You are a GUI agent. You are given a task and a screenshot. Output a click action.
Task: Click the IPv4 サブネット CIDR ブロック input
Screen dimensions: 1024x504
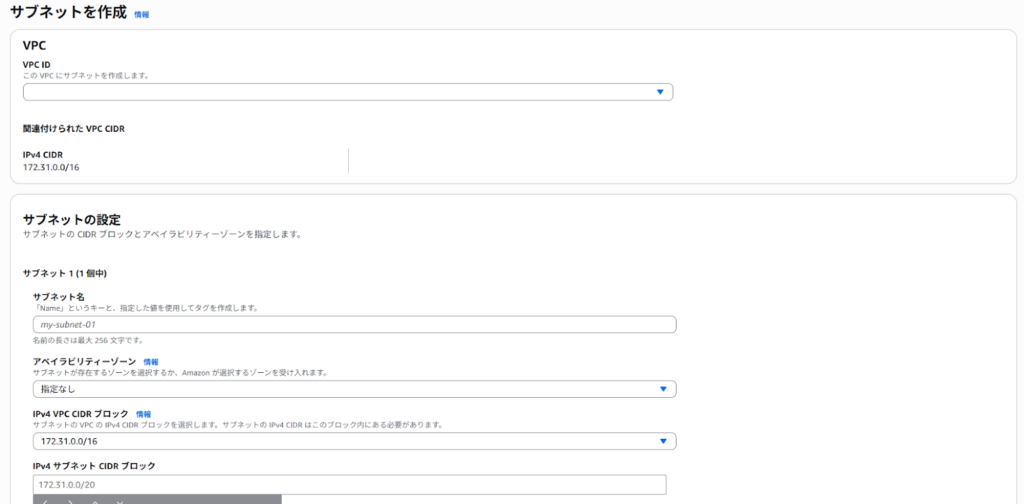coord(349,484)
